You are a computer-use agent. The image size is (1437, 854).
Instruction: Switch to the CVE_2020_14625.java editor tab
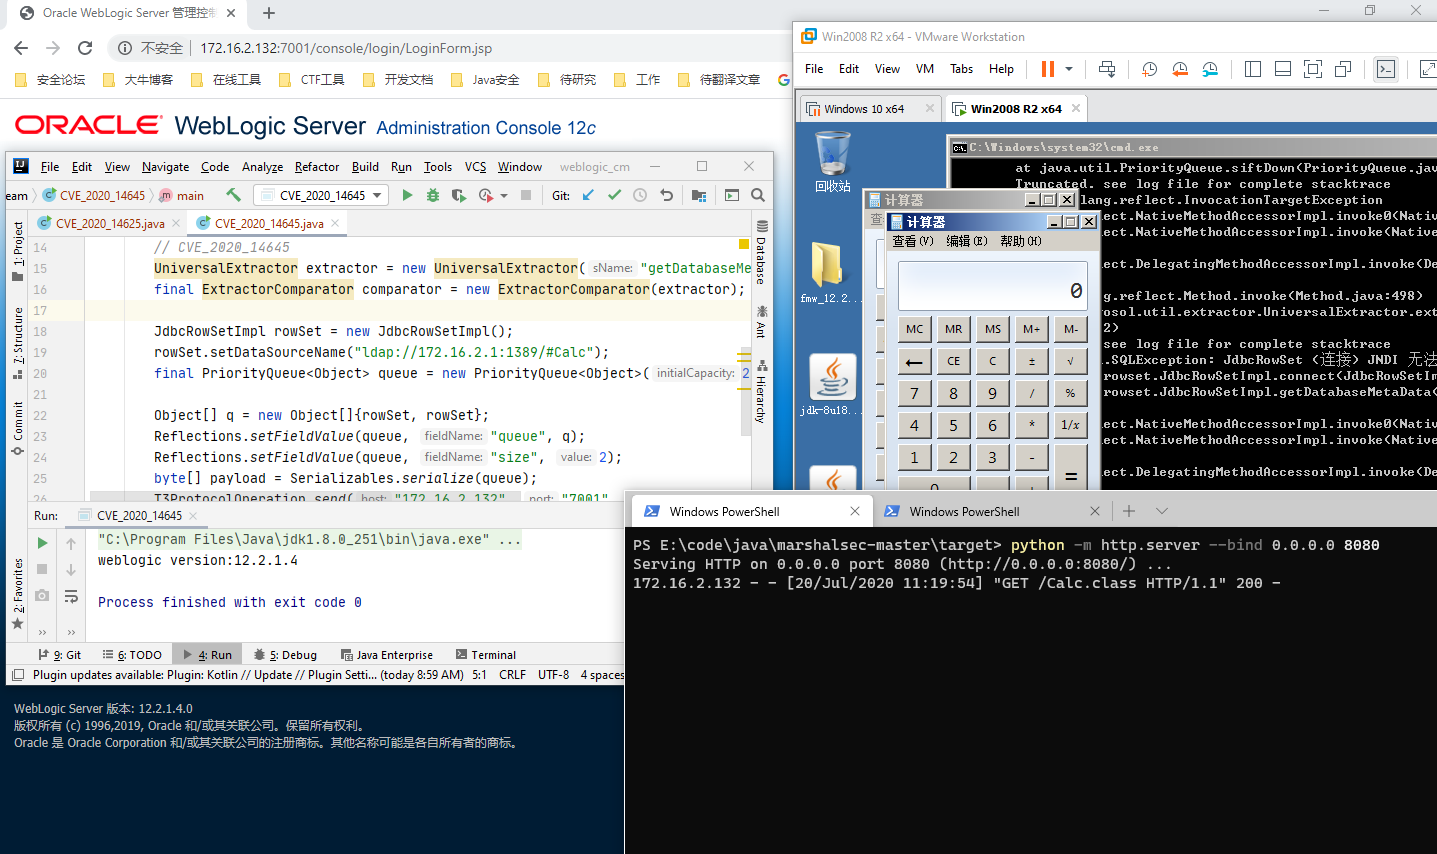tap(110, 223)
